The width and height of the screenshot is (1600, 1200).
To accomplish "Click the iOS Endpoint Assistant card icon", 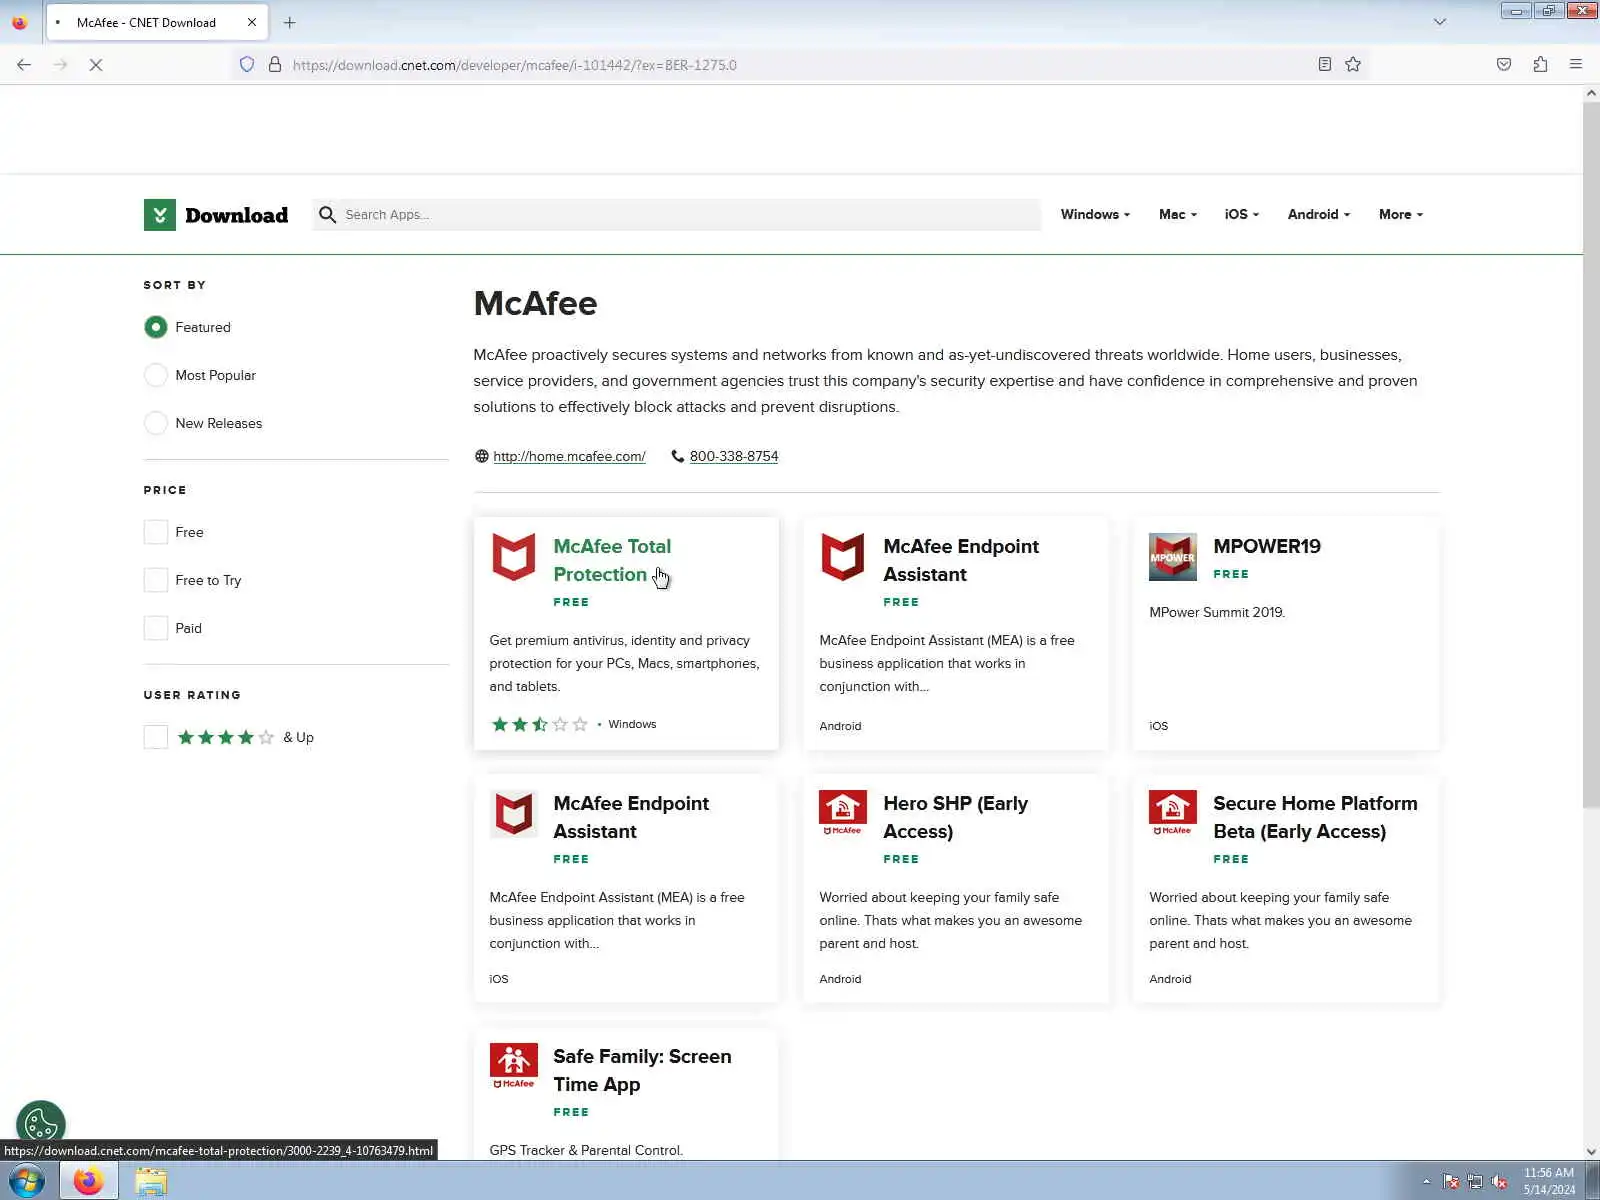I will point(514,814).
